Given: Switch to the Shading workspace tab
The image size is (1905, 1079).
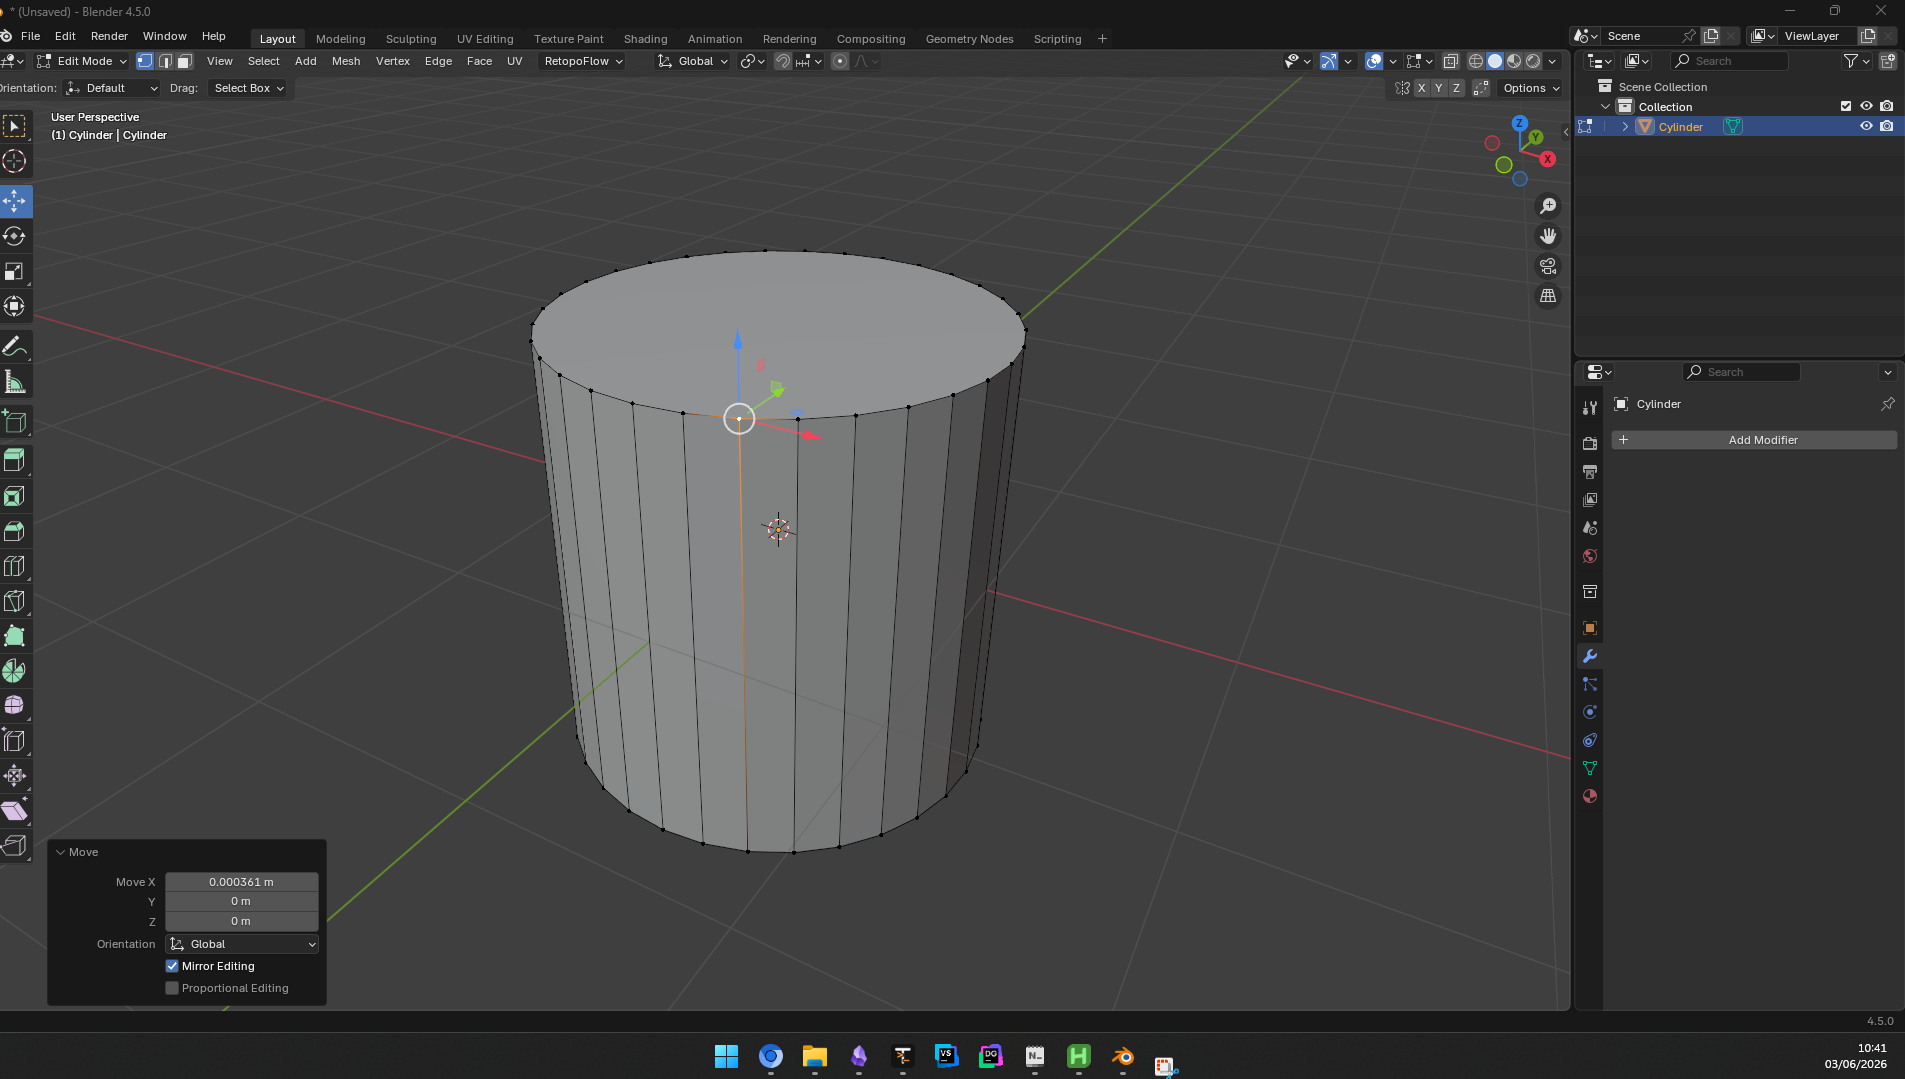Looking at the screenshot, I should pyautogui.click(x=645, y=39).
